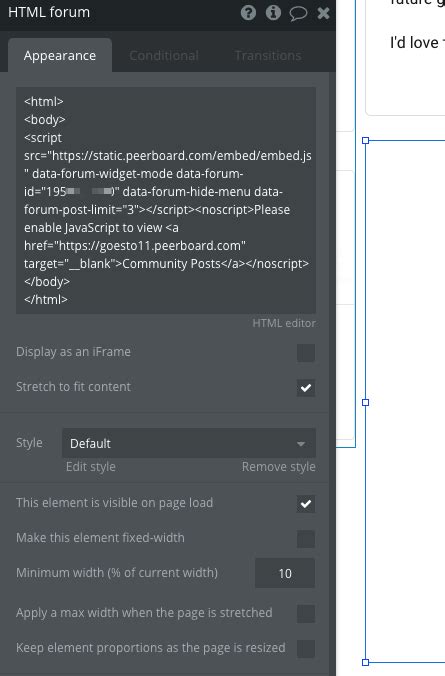Close the HTML forum property panel
This screenshot has height=676, width=445.
[323, 13]
